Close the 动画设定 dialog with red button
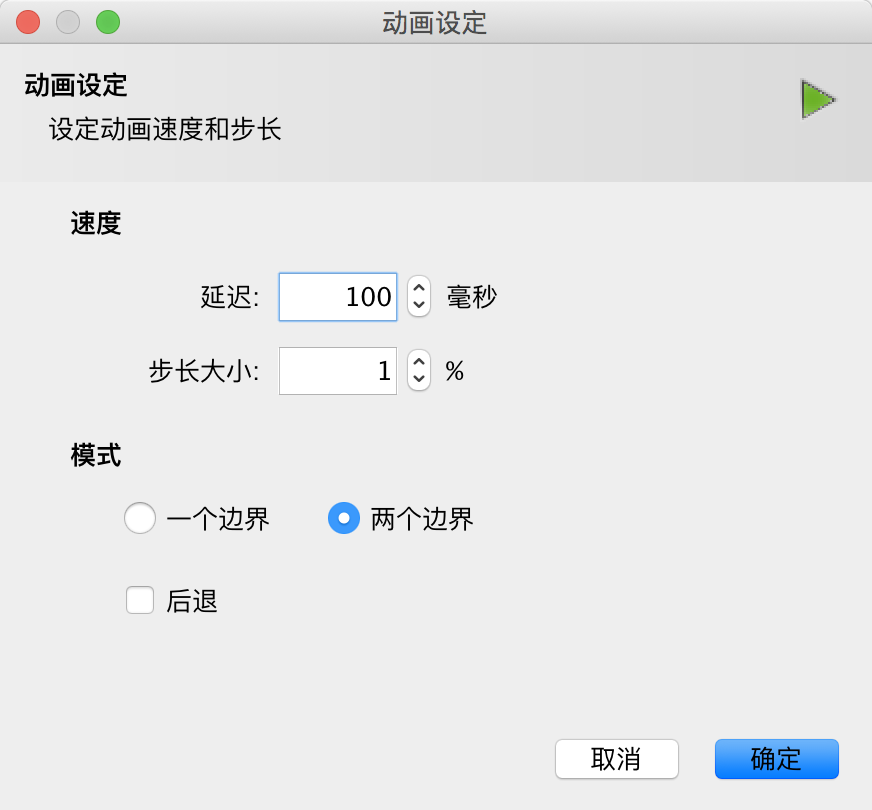Screen dimensions: 872x810 pos(28,22)
